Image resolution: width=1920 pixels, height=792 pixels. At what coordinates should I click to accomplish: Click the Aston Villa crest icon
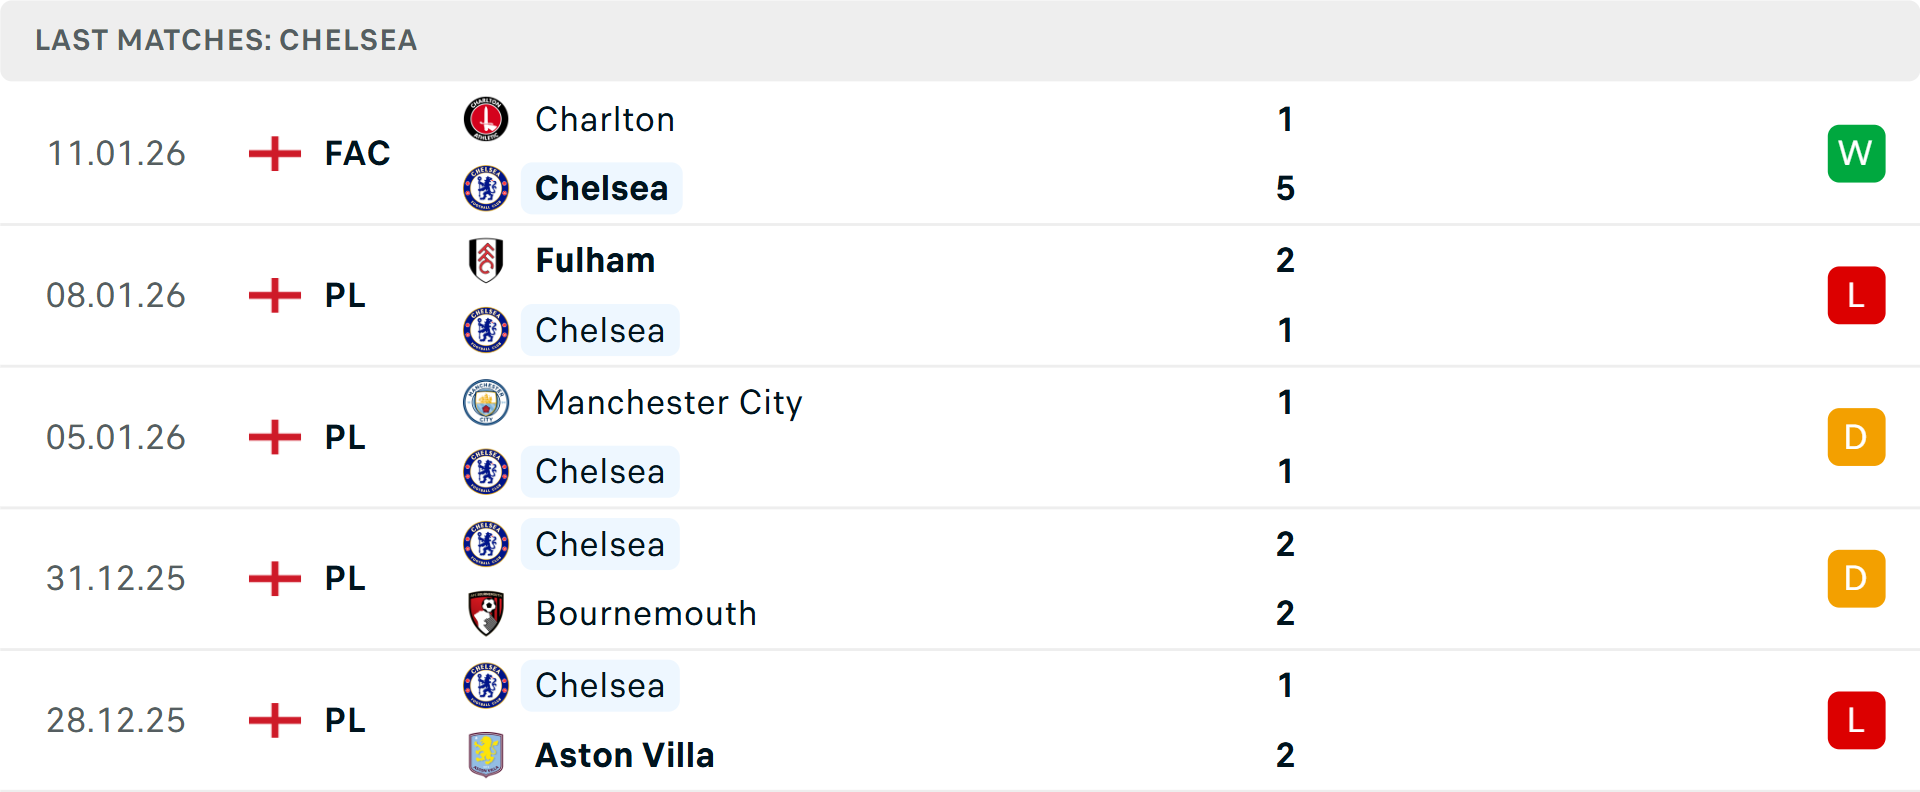[486, 755]
